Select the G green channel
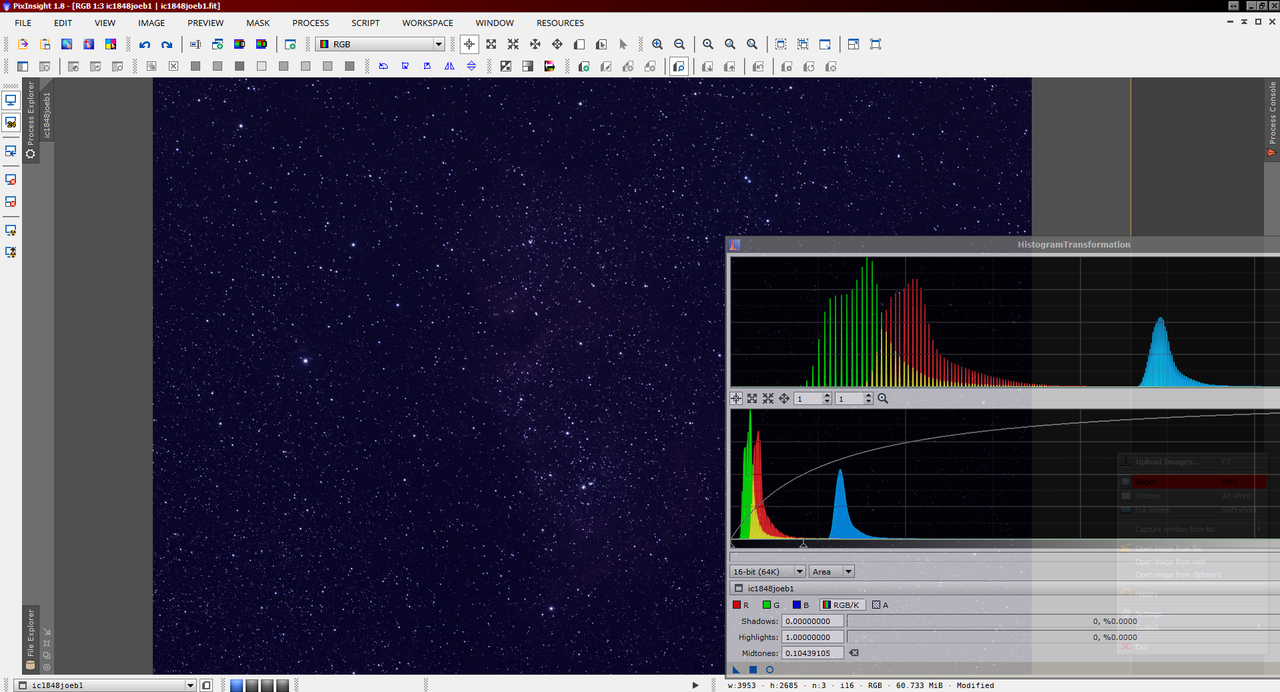1280x692 pixels. click(771, 605)
